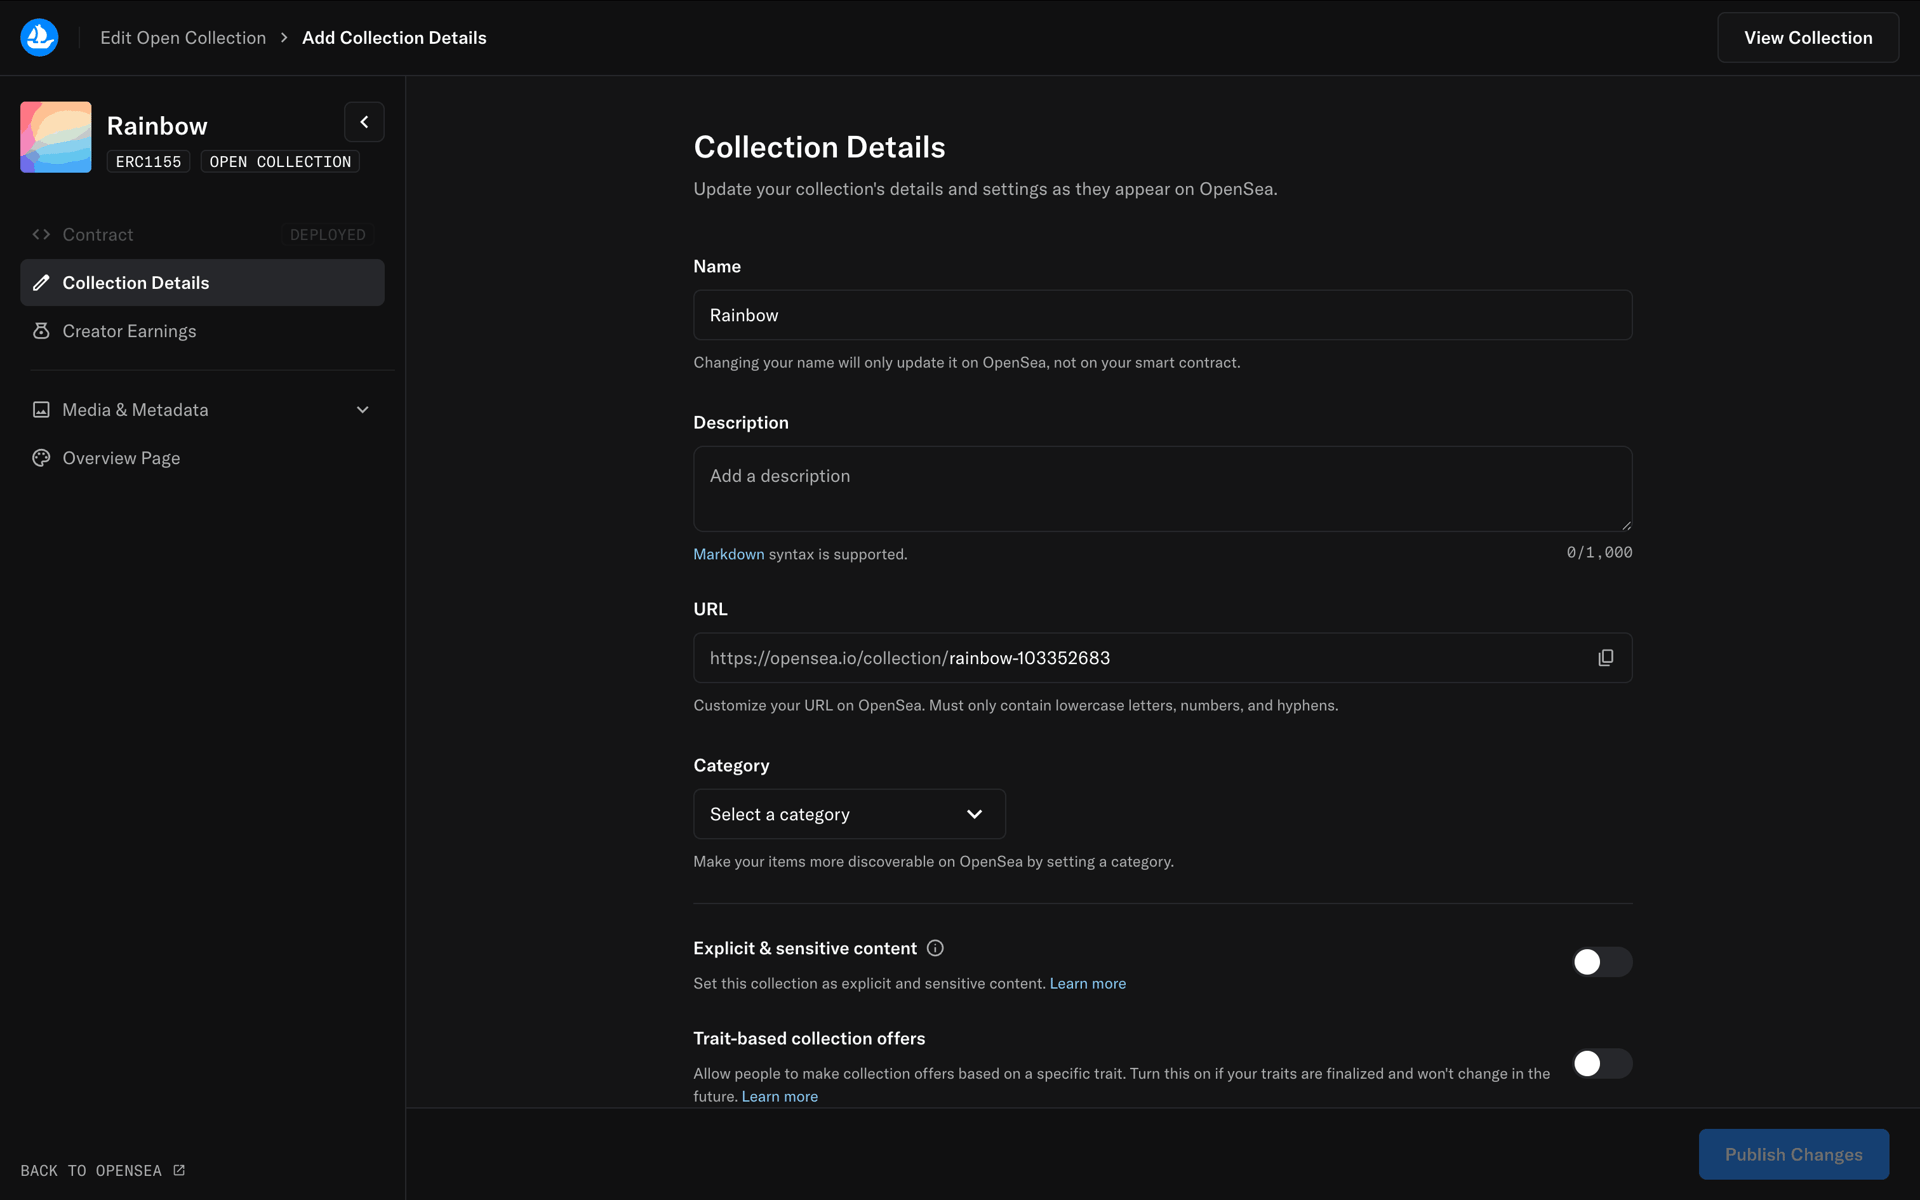The width and height of the screenshot is (1920, 1200).
Task: Focus the Description text area
Action: 1163,489
